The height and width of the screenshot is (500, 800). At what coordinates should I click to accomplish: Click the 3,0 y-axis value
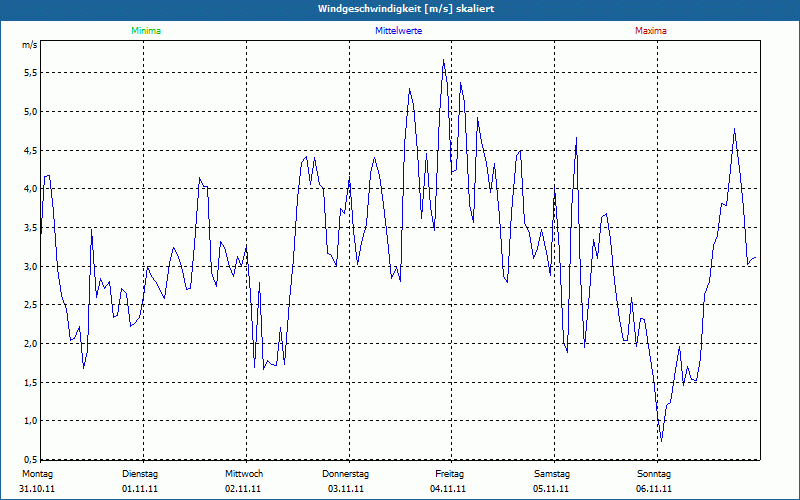click(31, 266)
